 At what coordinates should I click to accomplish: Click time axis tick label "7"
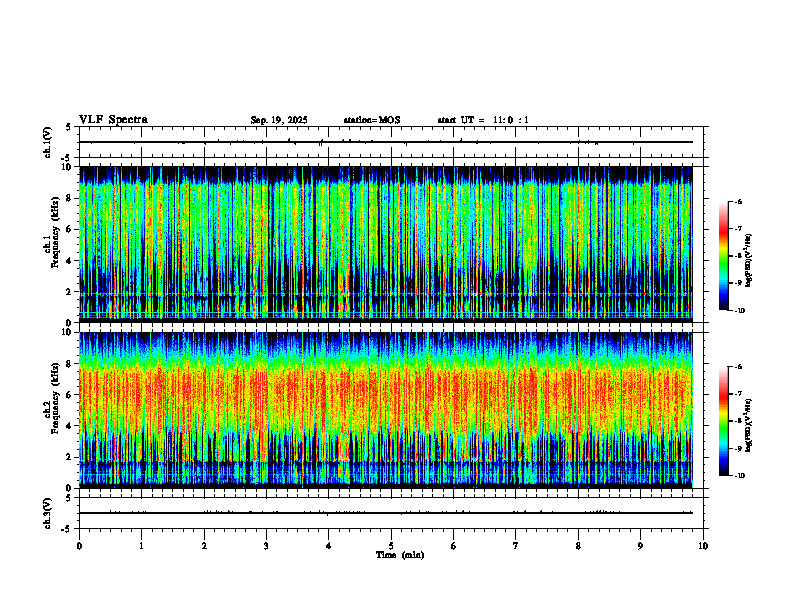click(x=516, y=546)
